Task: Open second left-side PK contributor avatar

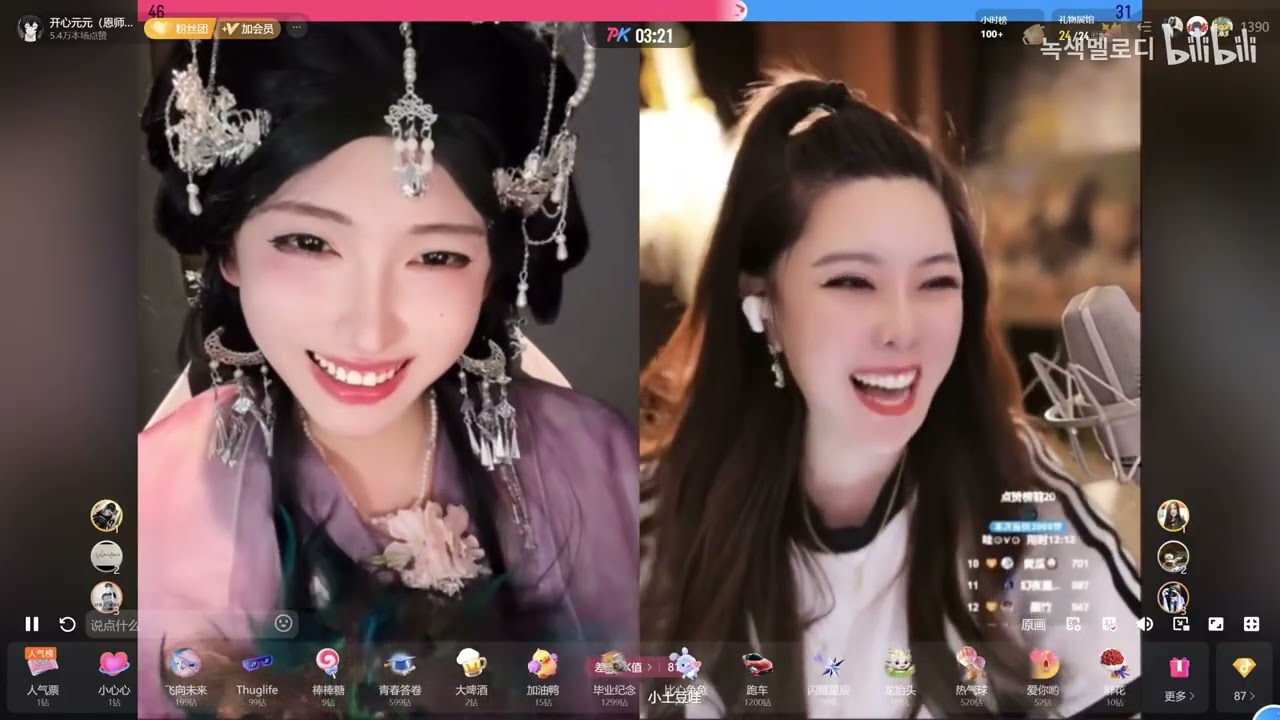Action: point(107,557)
